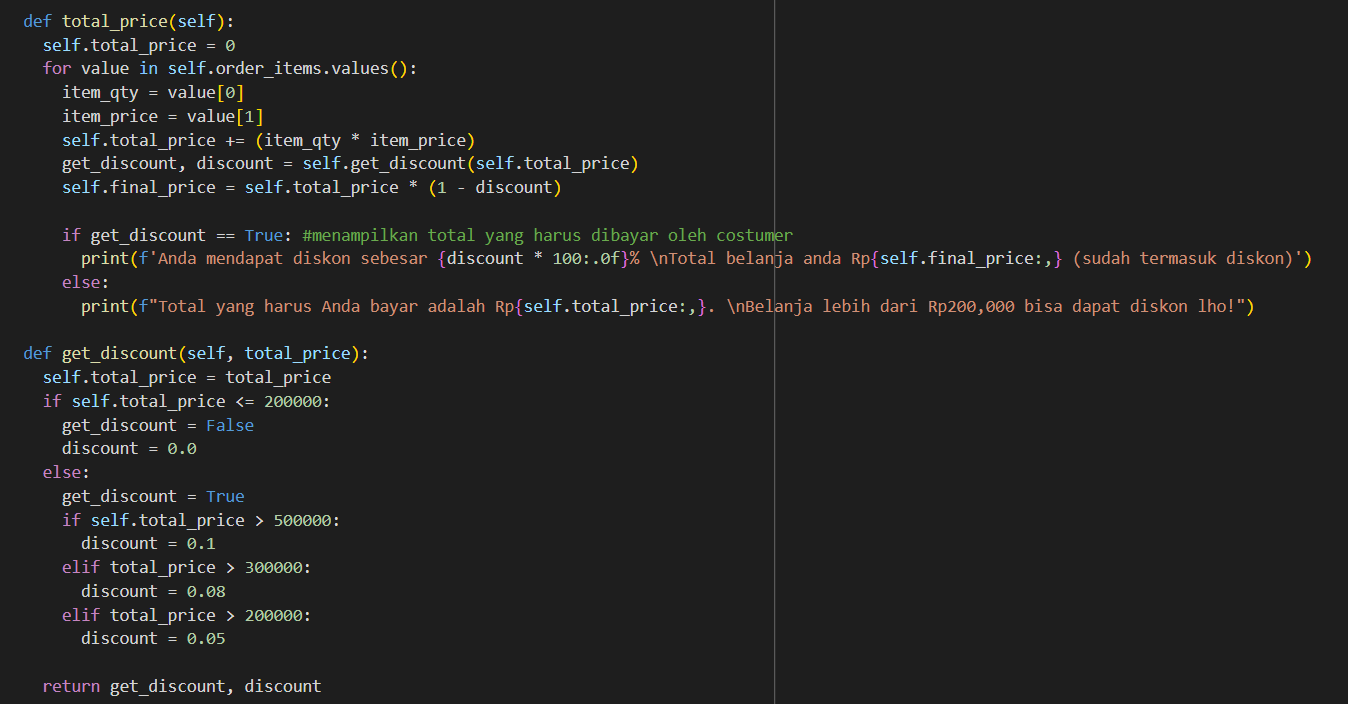This screenshot has height=704, width=1348.
Task: Click the 'else:' above the 'Total yang harus' print
Action: [x=86, y=282]
